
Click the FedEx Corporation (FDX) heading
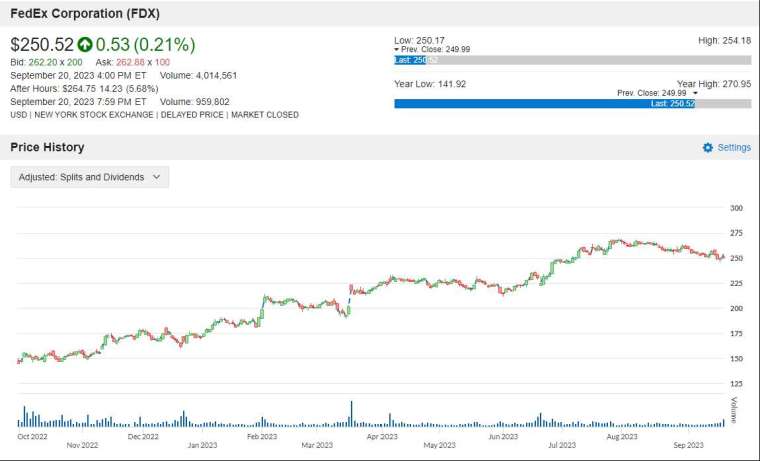[85, 14]
